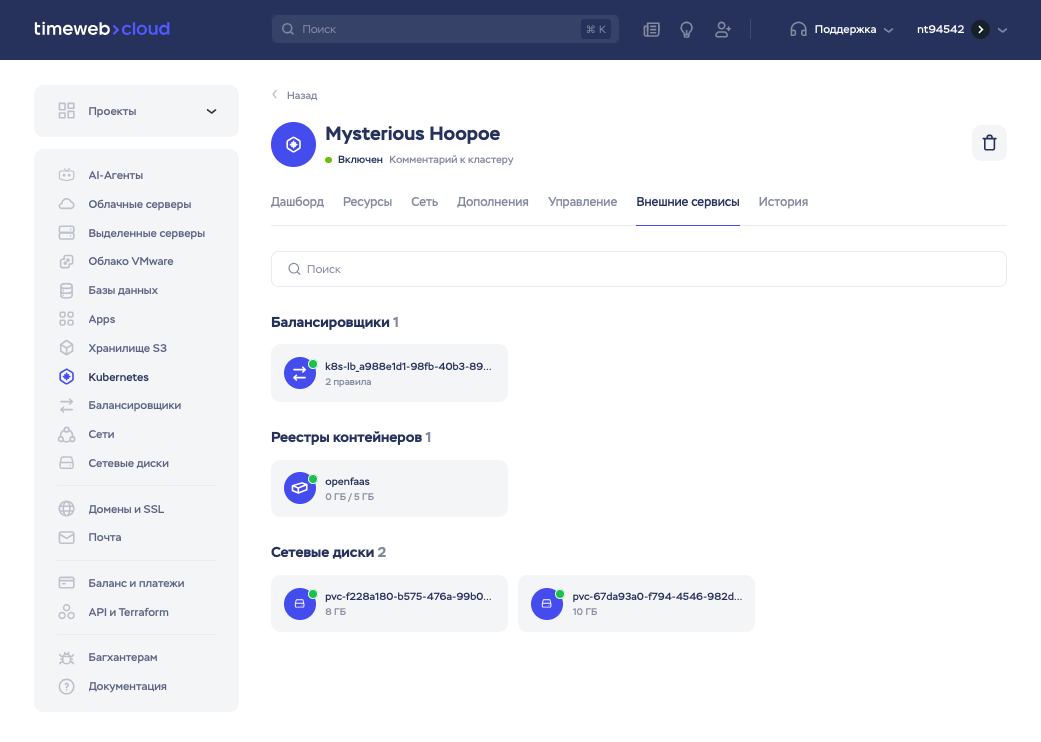Select the Сеть tab

[x=424, y=202]
